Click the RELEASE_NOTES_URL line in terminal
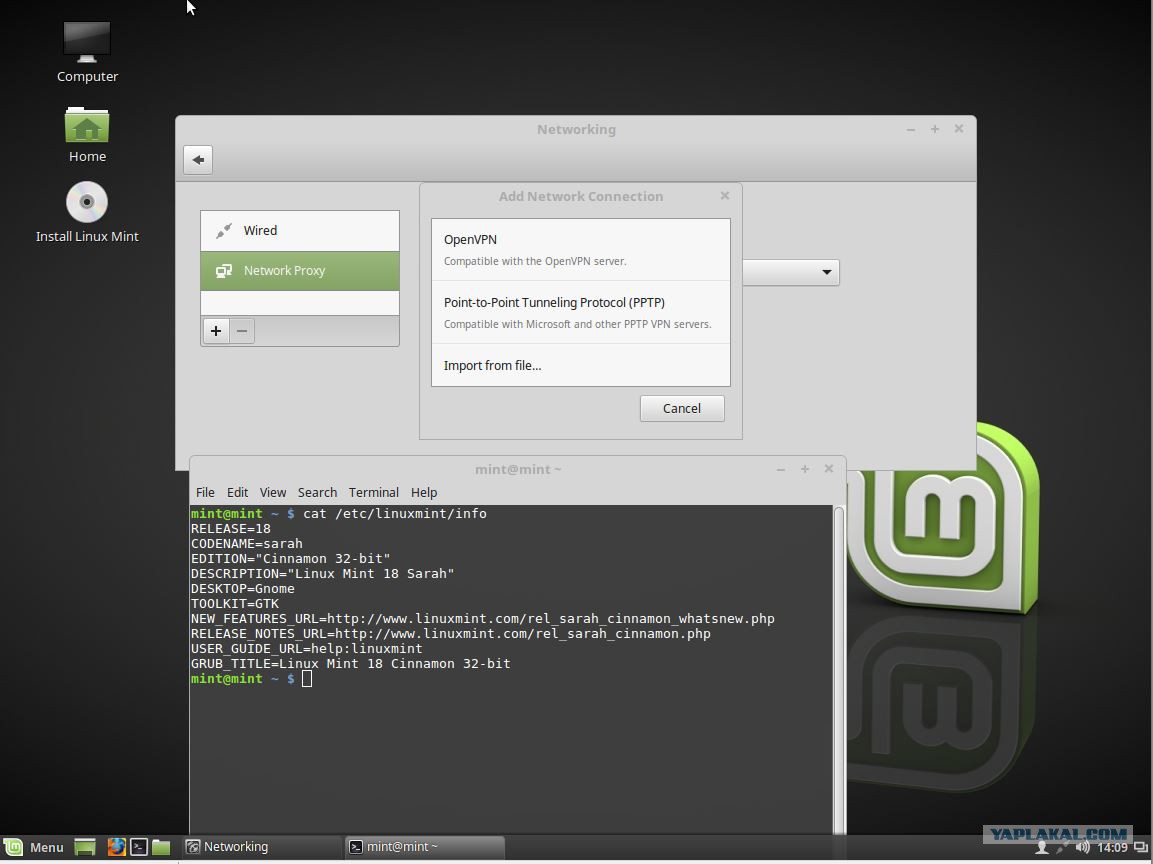This screenshot has width=1153, height=864. click(x=451, y=634)
